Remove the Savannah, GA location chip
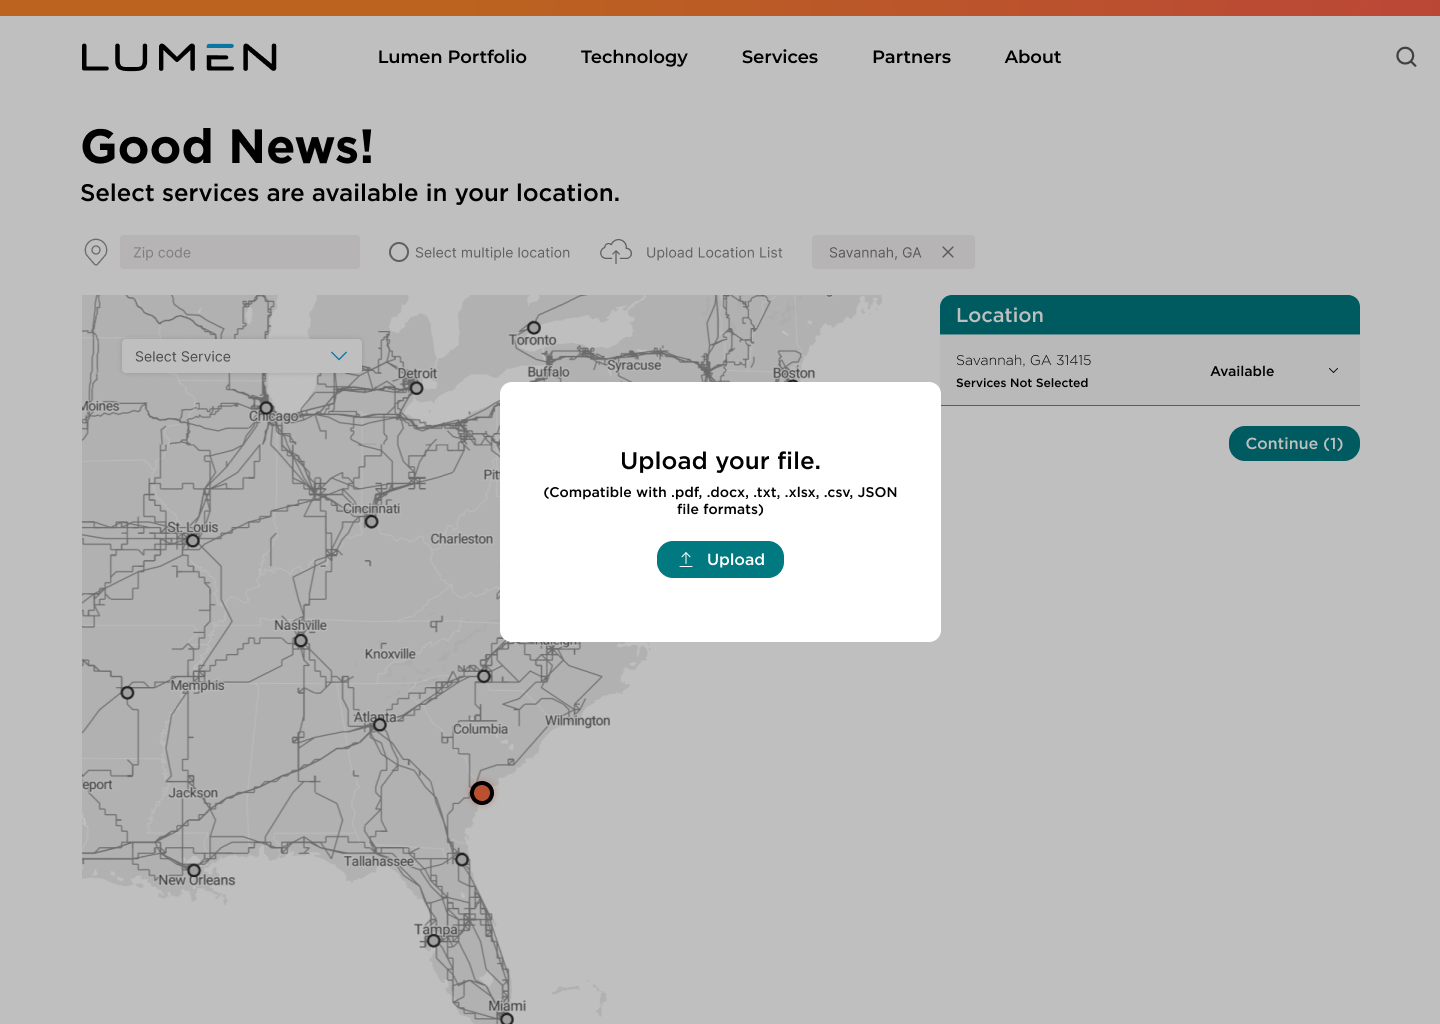Image resolution: width=1440 pixels, height=1024 pixels. 948,252
